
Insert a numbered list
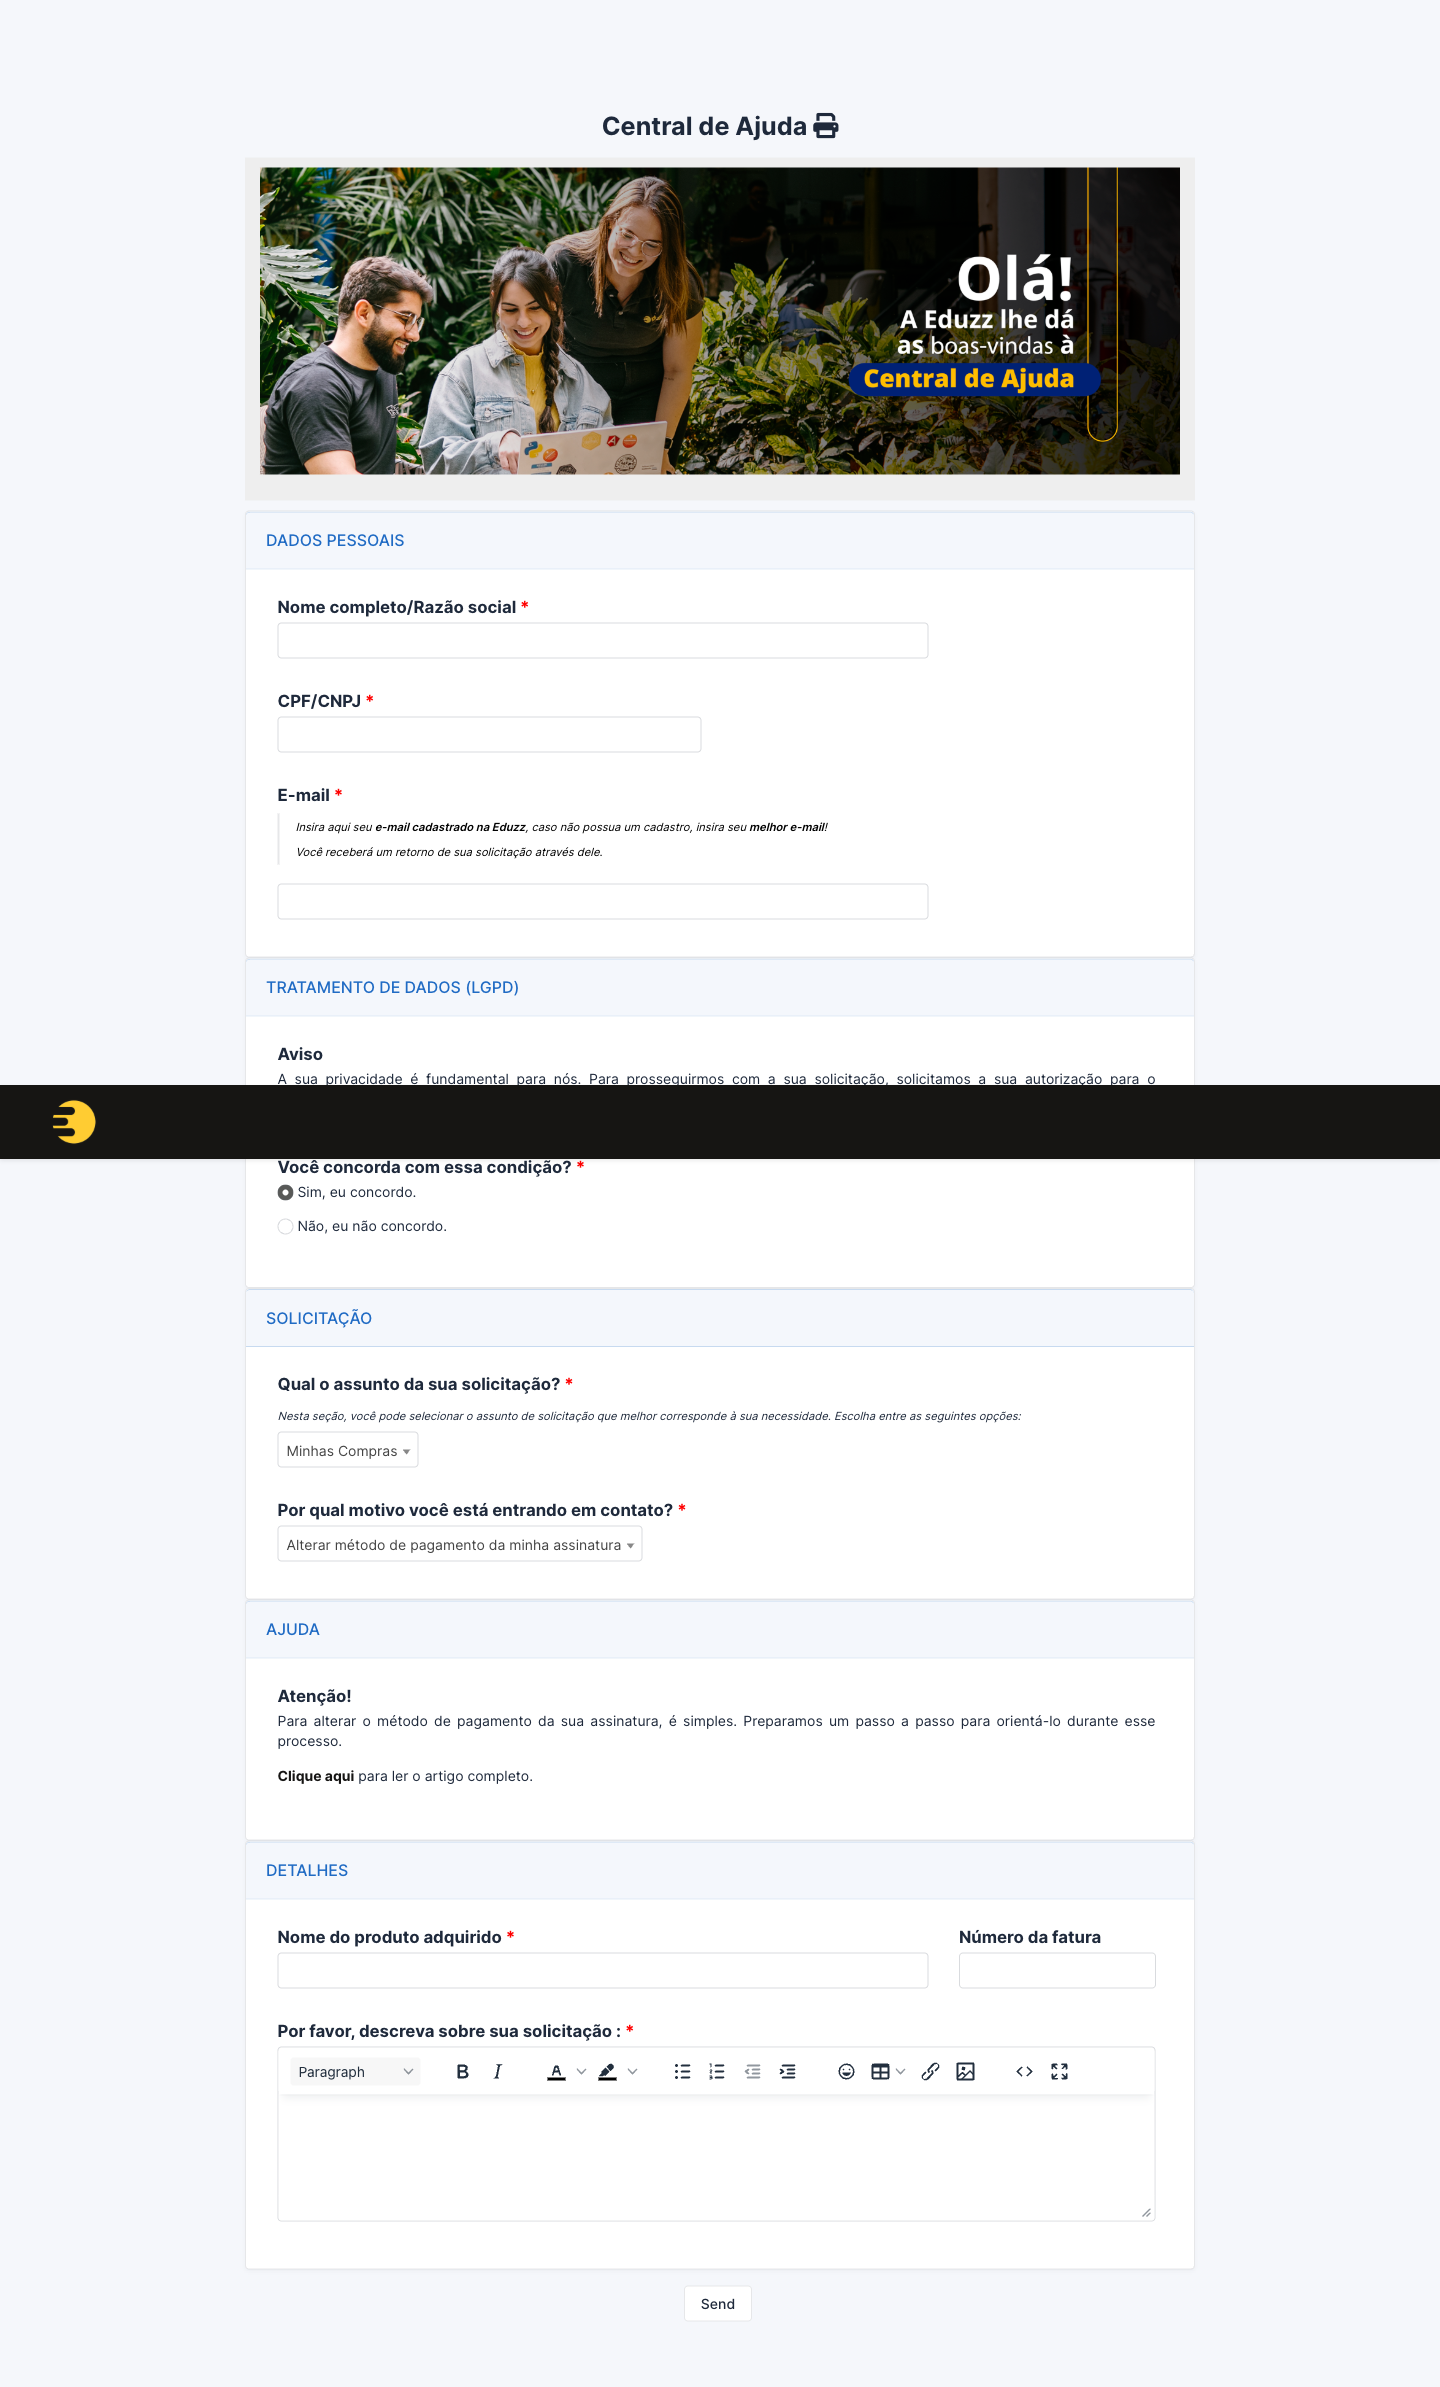717,2071
